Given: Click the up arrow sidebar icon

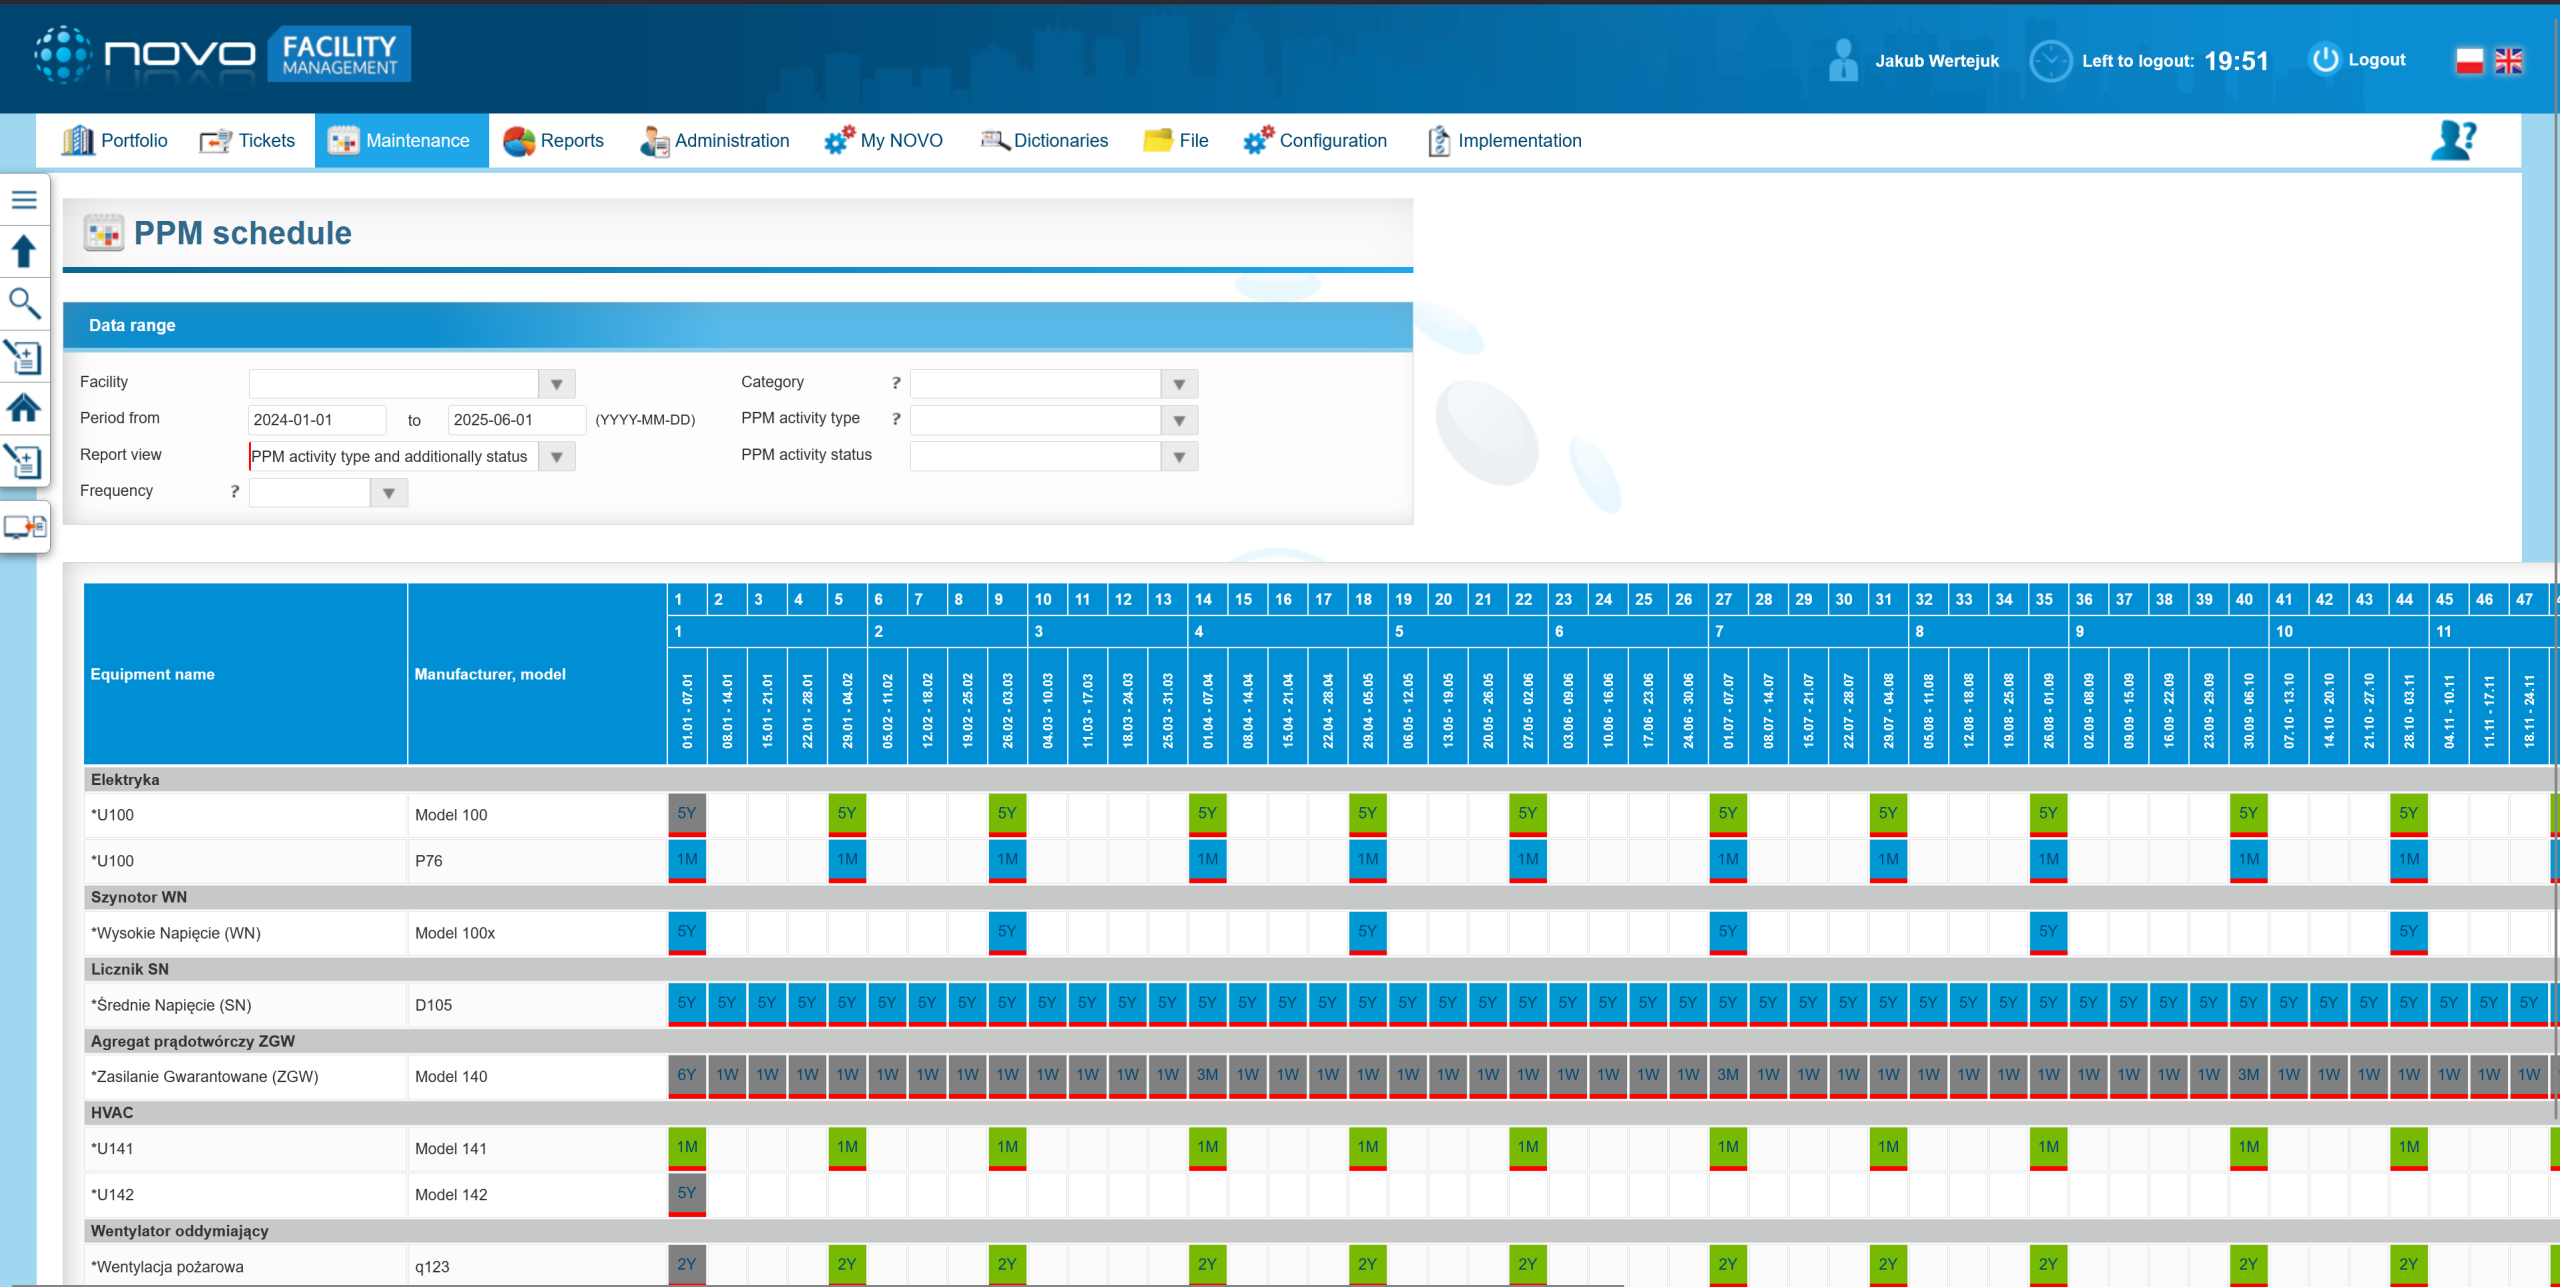Looking at the screenshot, I should click(x=24, y=252).
